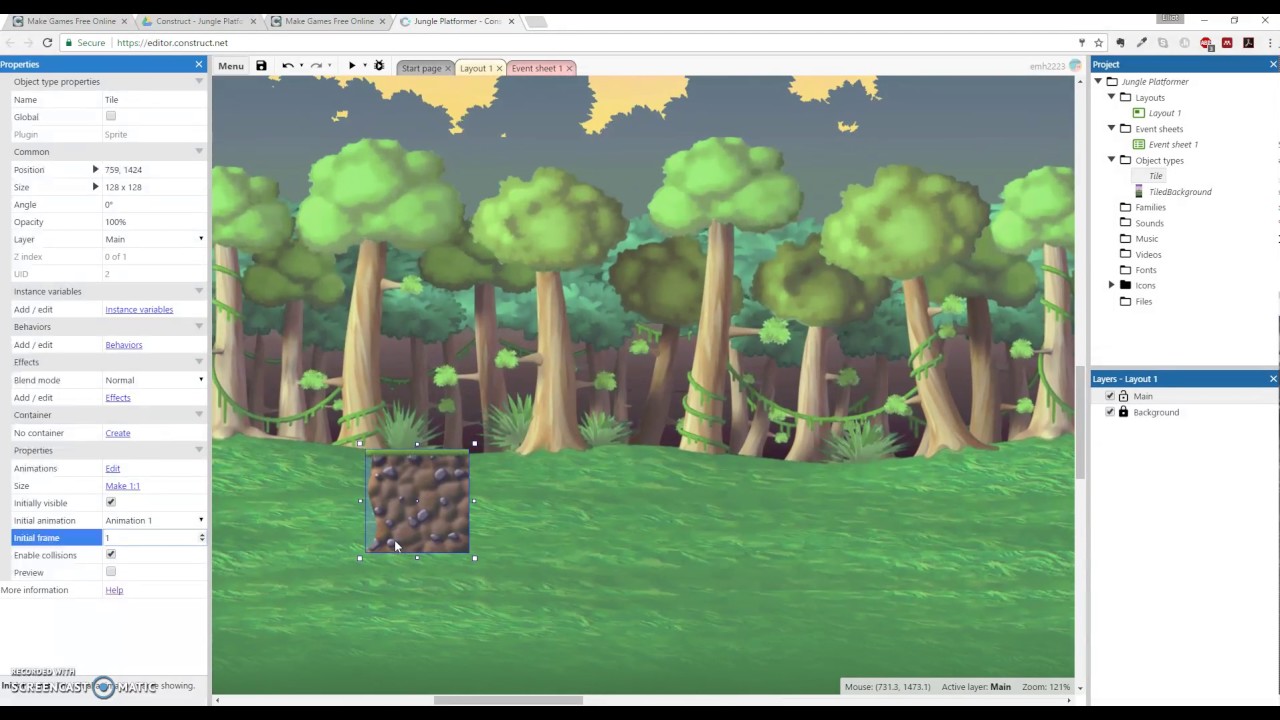Open the emh2223 account avatar
Image resolution: width=1280 pixels, height=720 pixels.
[1075, 66]
